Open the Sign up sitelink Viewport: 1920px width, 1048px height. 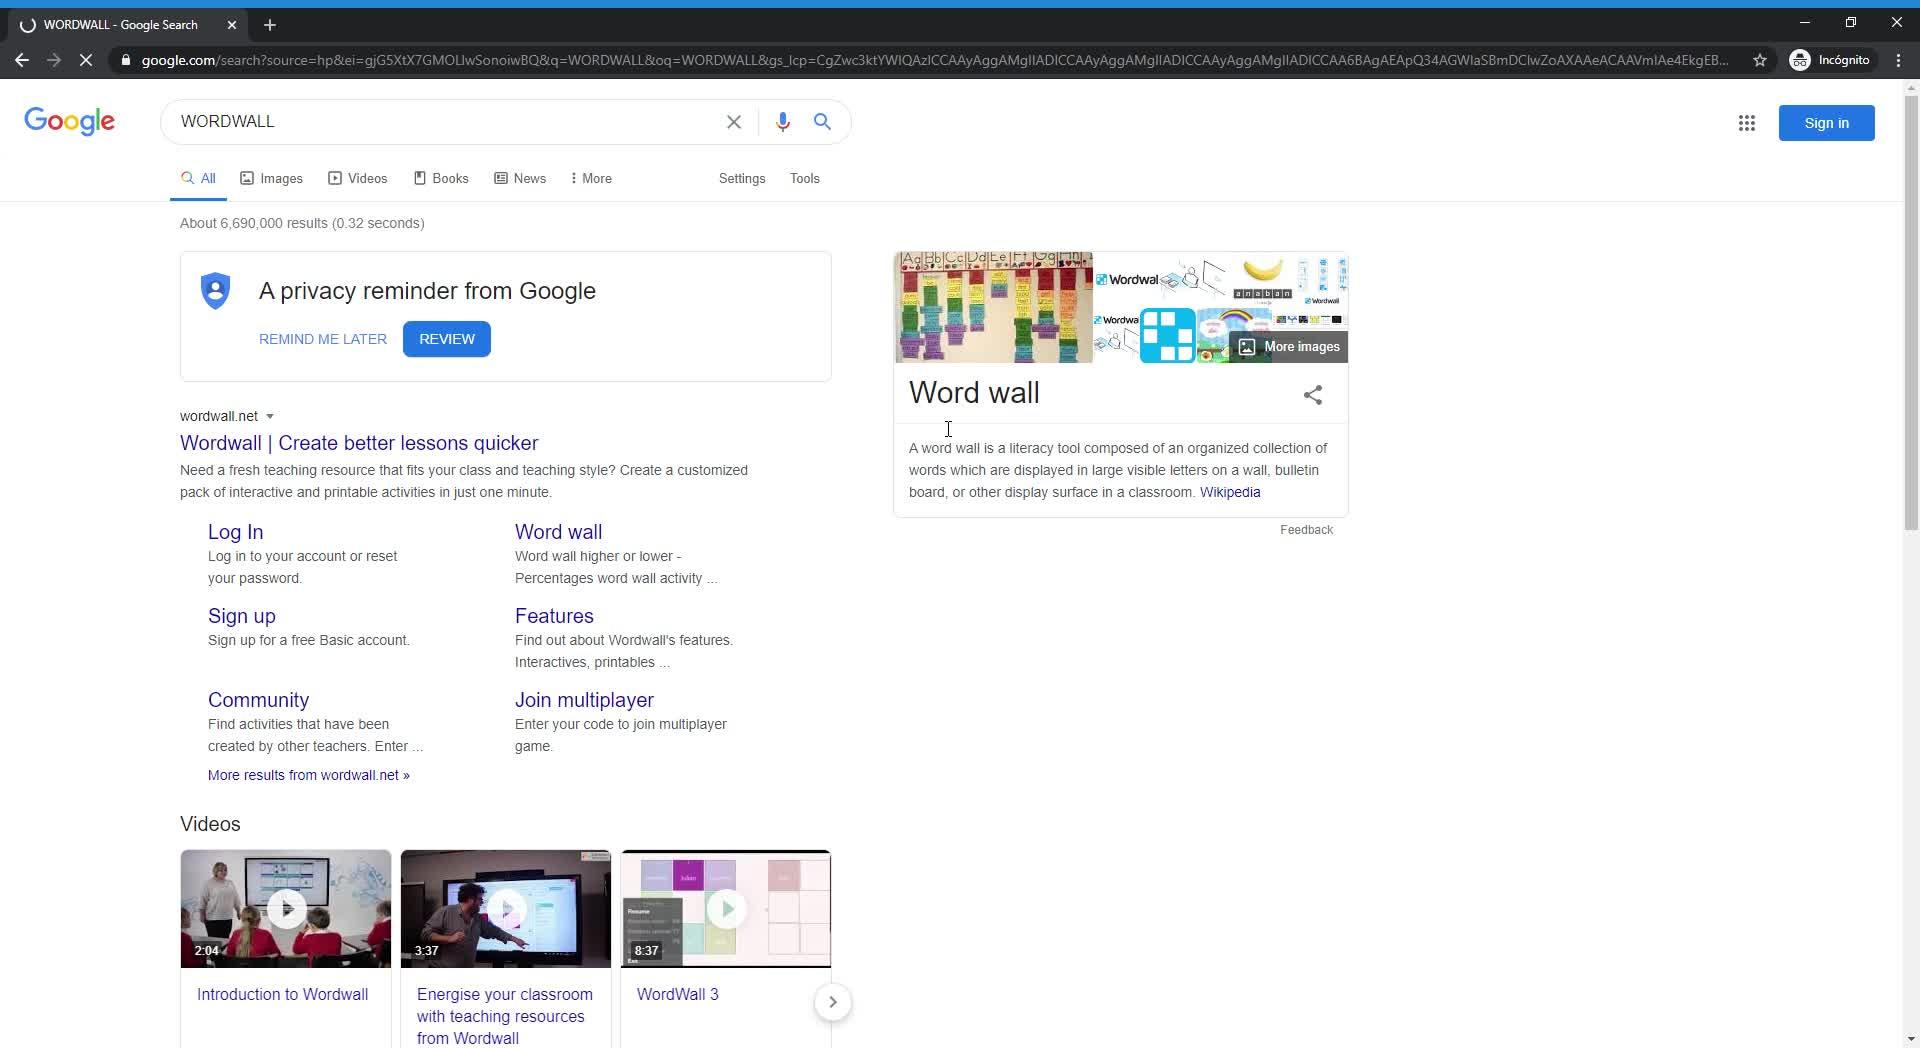click(x=242, y=616)
